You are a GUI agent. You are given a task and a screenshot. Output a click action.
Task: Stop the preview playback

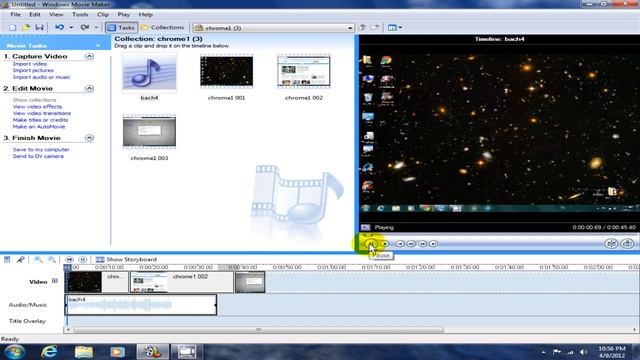385,244
